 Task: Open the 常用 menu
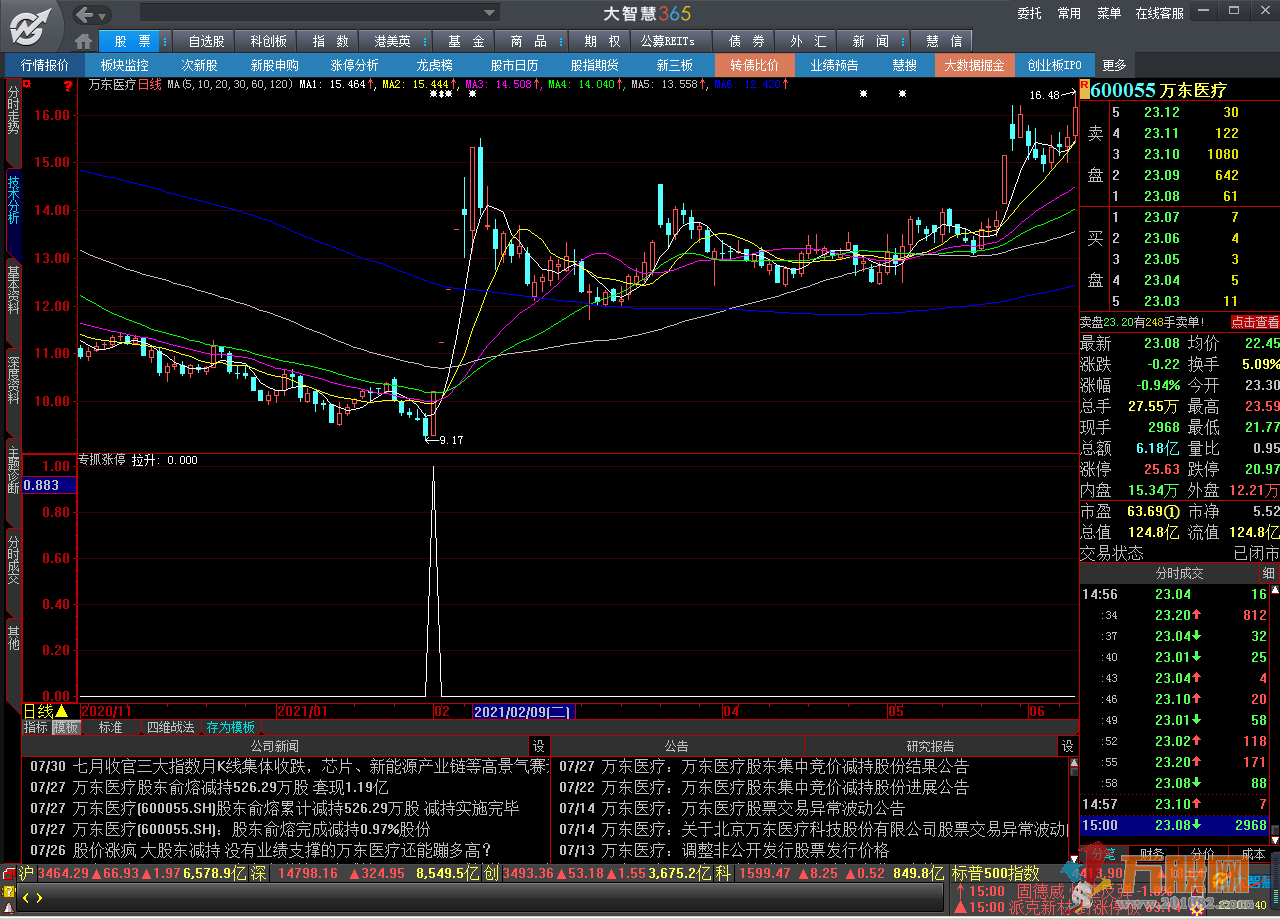coord(1069,13)
